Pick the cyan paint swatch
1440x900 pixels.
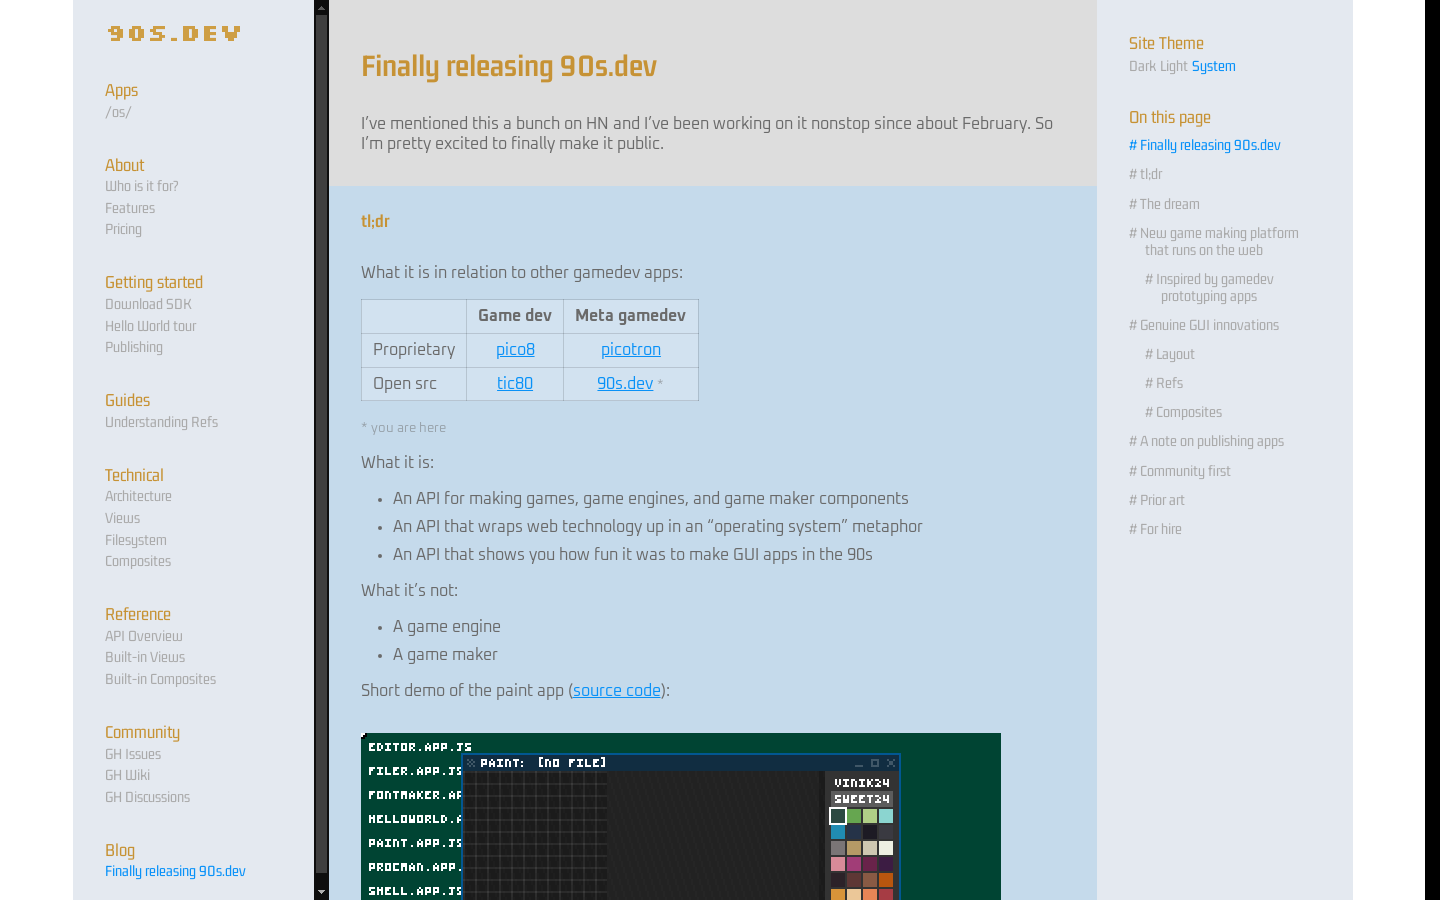click(x=886, y=816)
